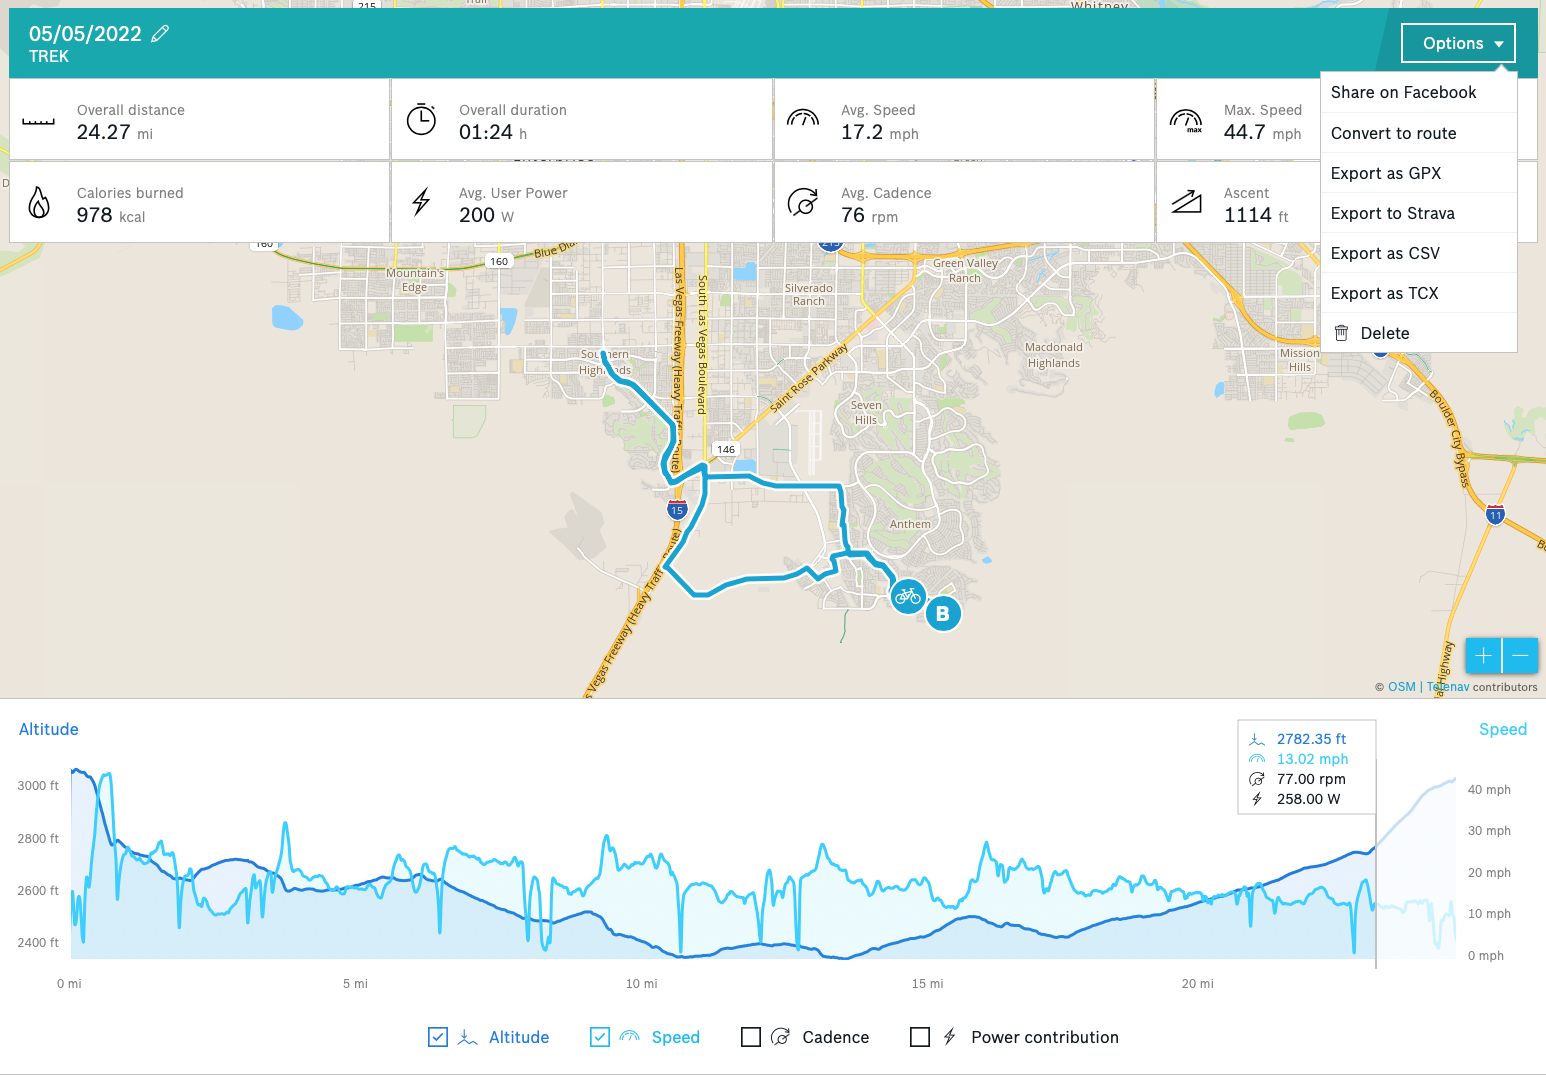Click the map zoom in button
Image resolution: width=1546 pixels, height=1077 pixels.
1483,655
